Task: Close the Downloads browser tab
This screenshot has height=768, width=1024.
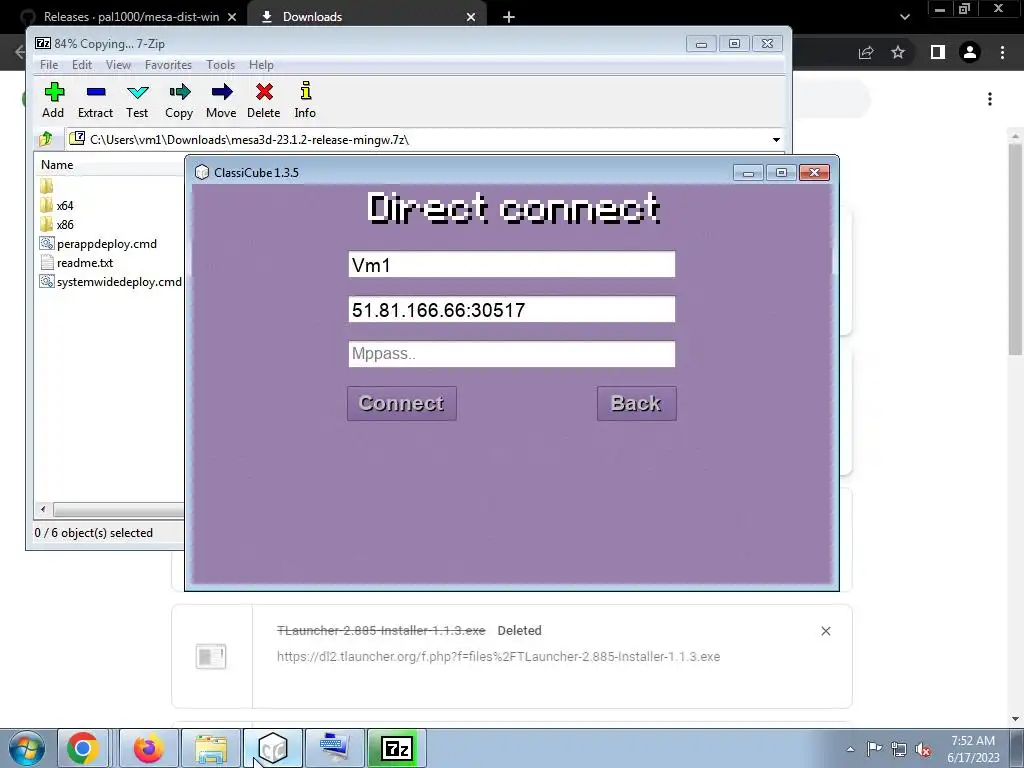Action: [x=471, y=17]
